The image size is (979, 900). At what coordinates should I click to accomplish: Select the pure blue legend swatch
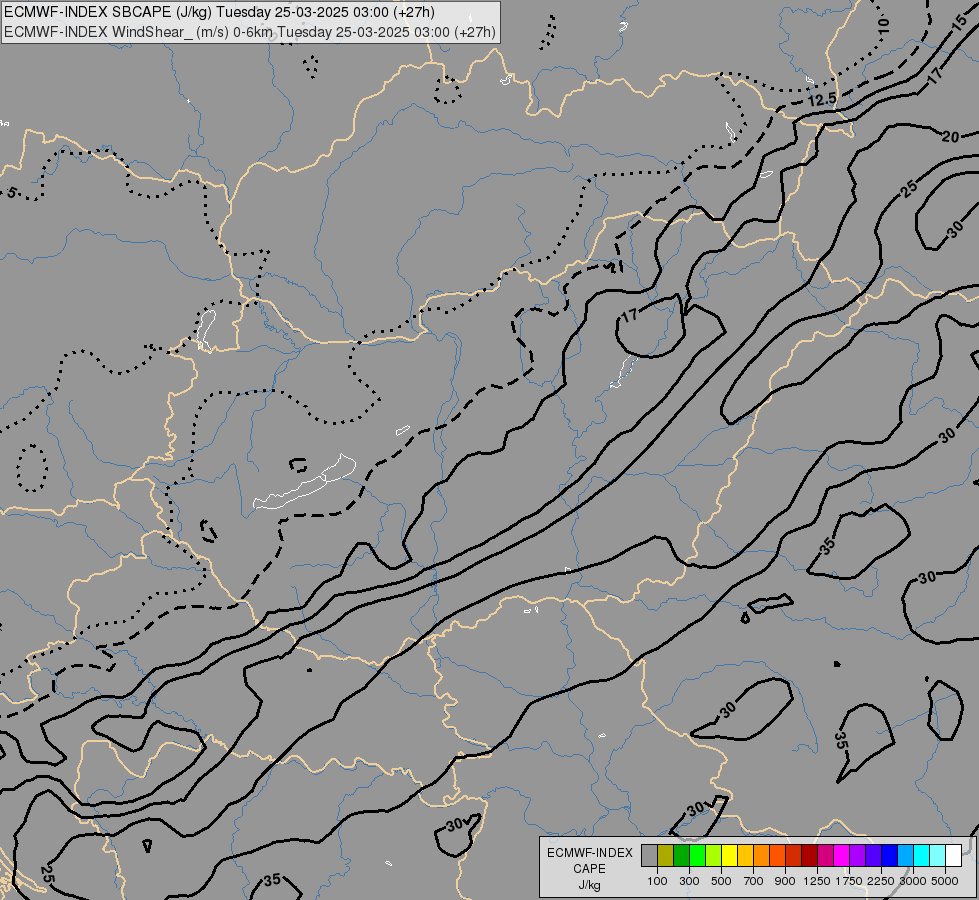(889, 856)
